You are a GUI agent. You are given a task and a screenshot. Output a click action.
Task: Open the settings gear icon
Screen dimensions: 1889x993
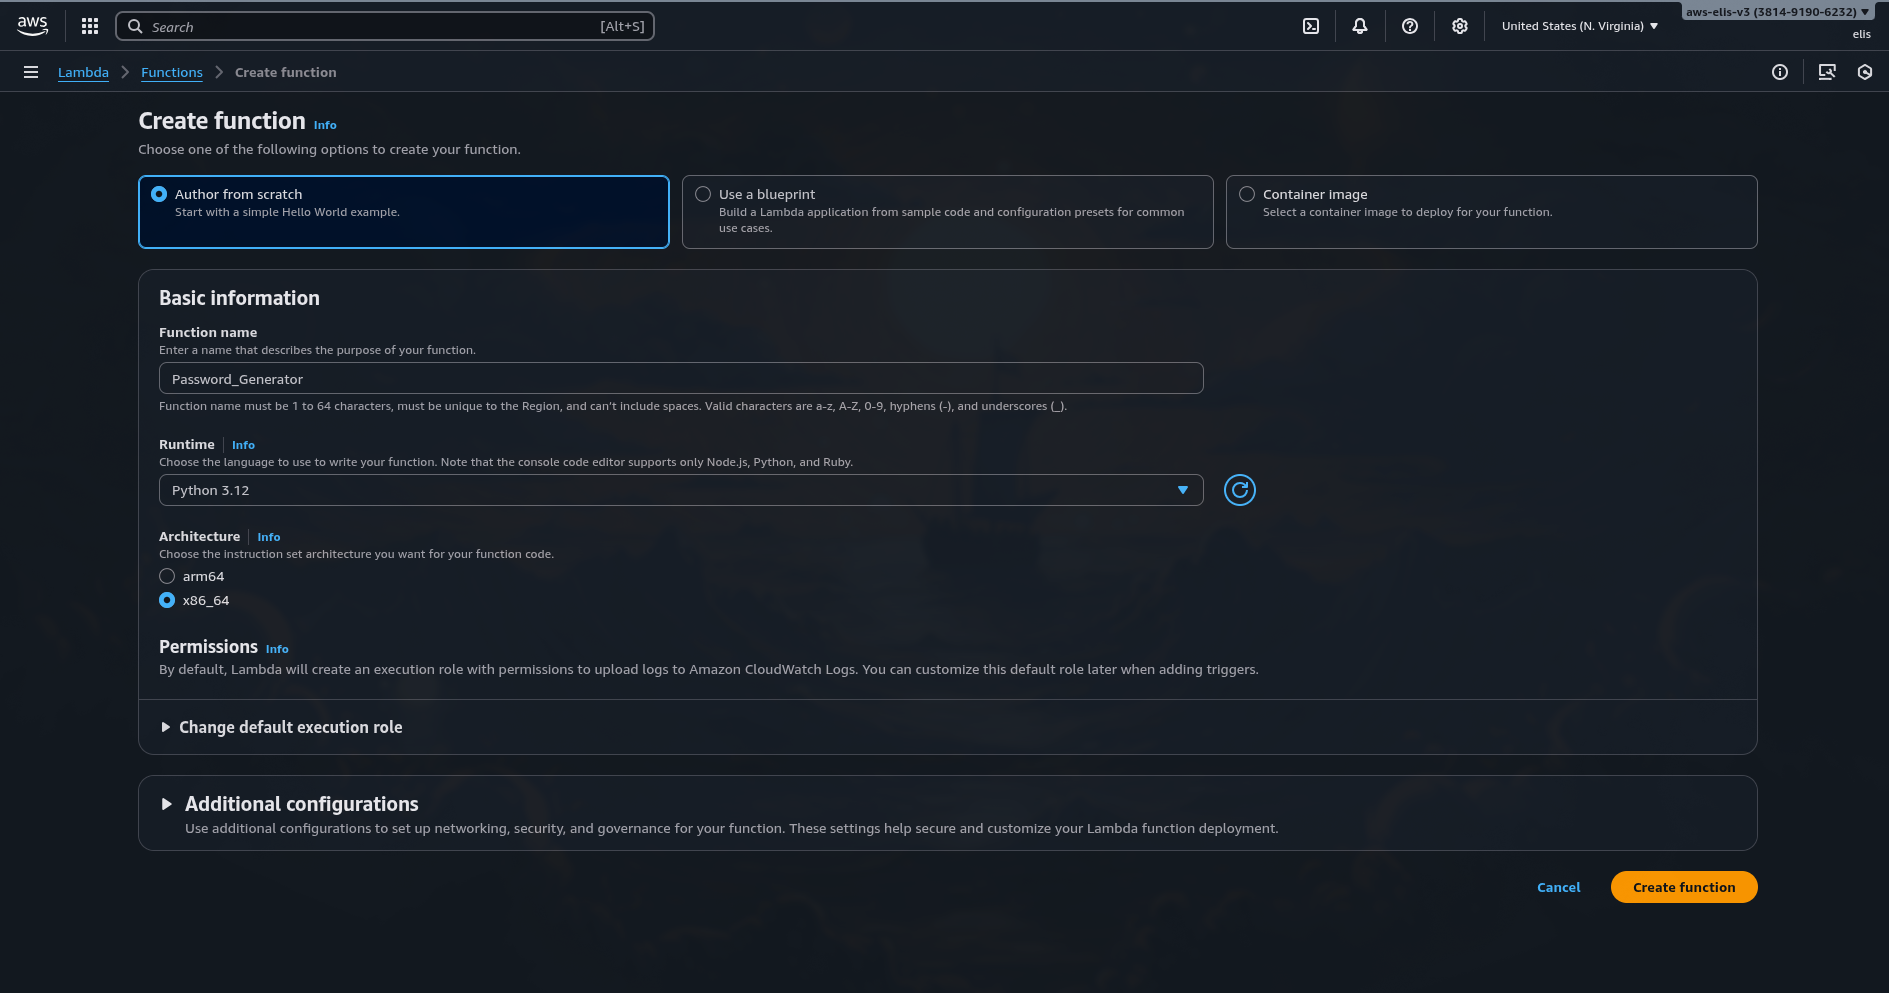[1459, 26]
